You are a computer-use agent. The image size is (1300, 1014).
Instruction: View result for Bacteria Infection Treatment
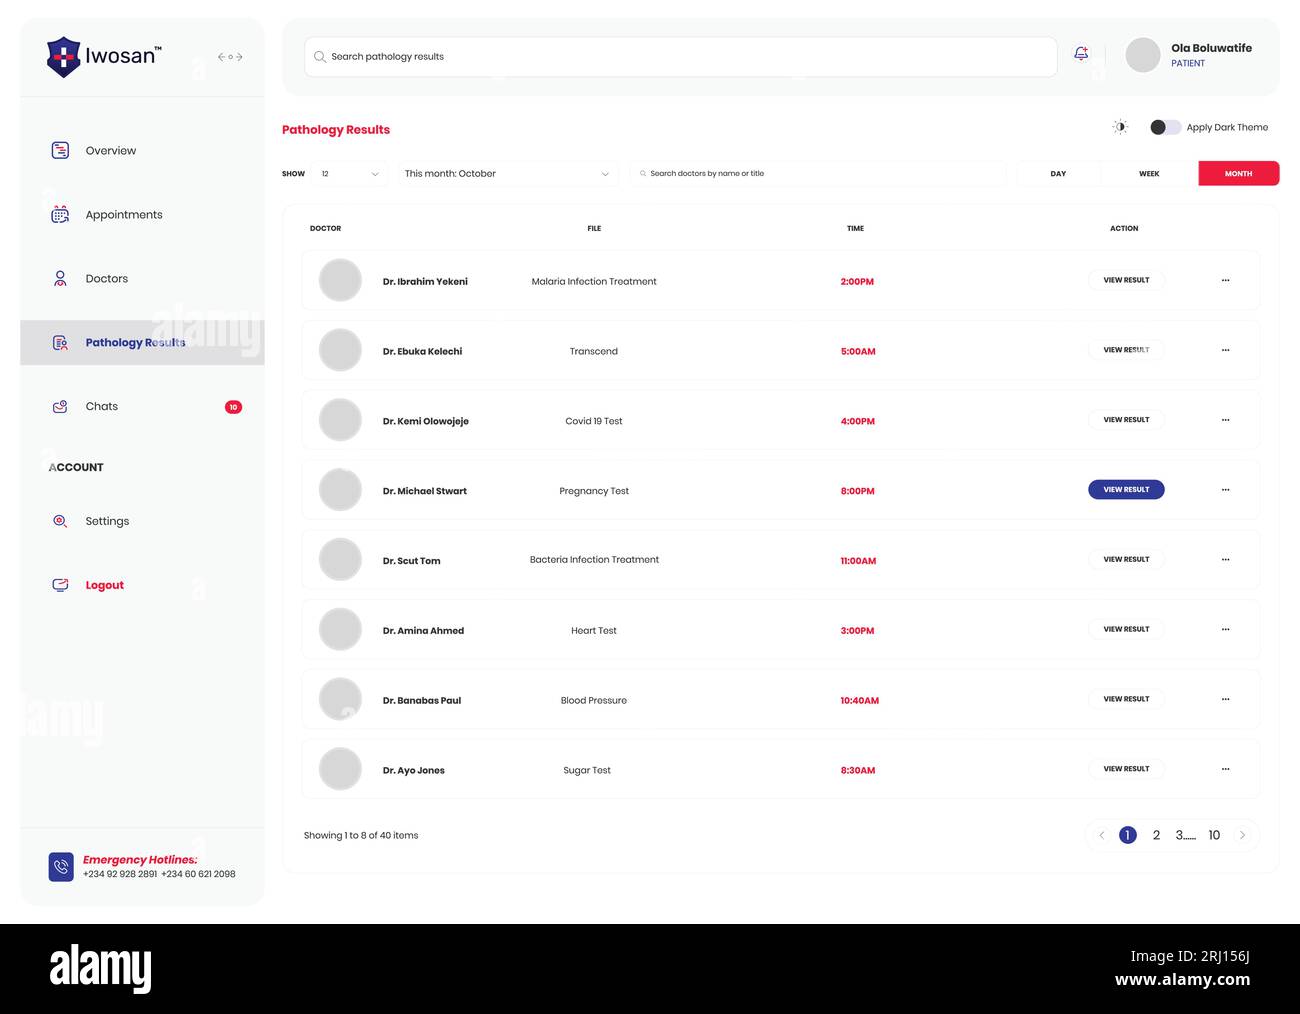(1126, 559)
